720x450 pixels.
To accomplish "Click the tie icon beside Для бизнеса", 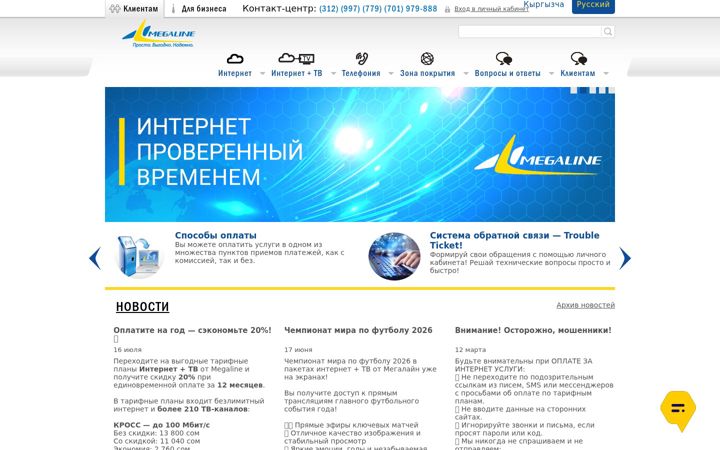I will click(174, 9).
